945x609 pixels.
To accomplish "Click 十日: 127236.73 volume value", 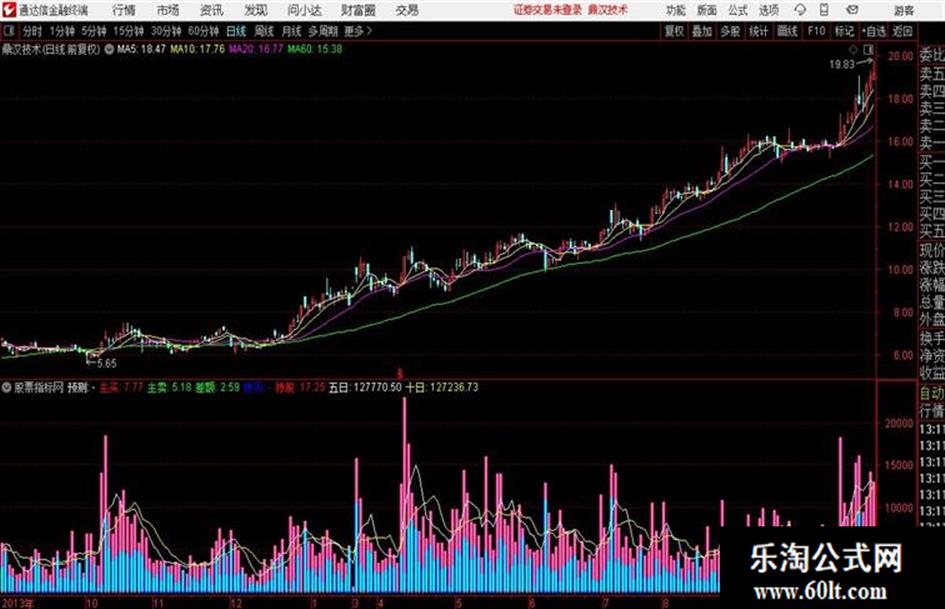I will (442, 387).
